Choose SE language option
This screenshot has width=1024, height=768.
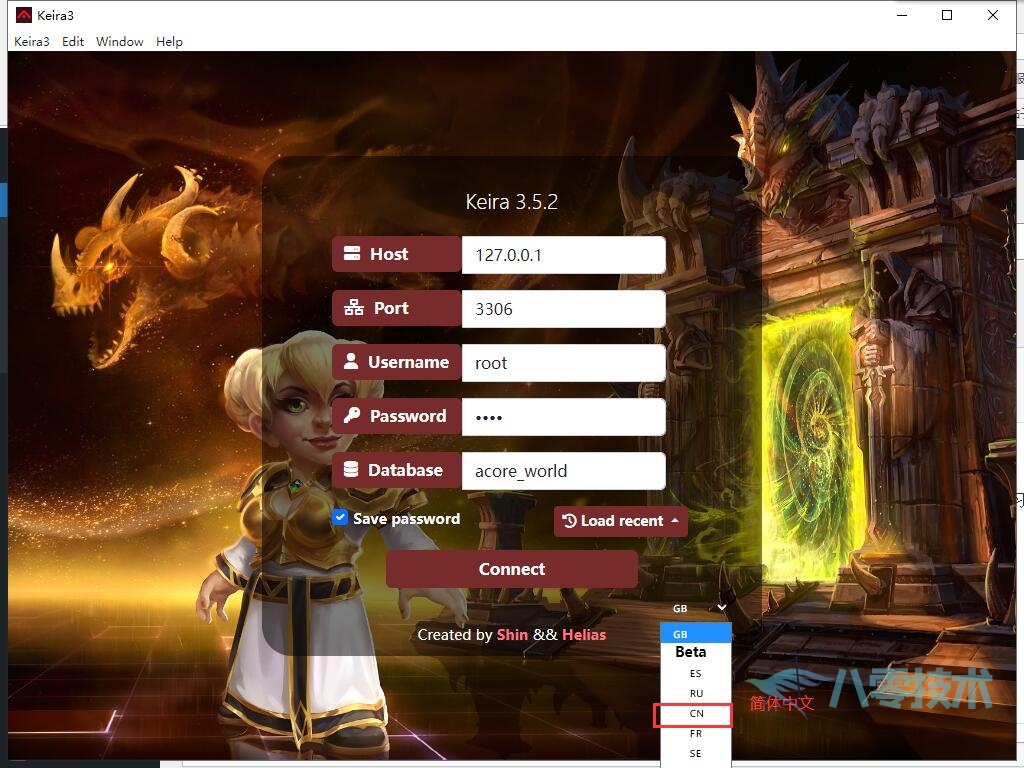click(696, 754)
